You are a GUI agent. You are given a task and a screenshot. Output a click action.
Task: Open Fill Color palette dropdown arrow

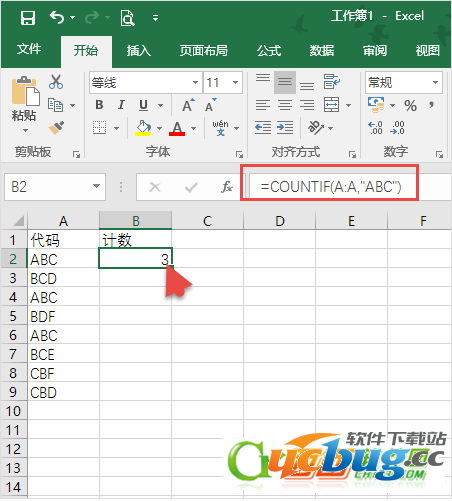pyautogui.click(x=159, y=128)
